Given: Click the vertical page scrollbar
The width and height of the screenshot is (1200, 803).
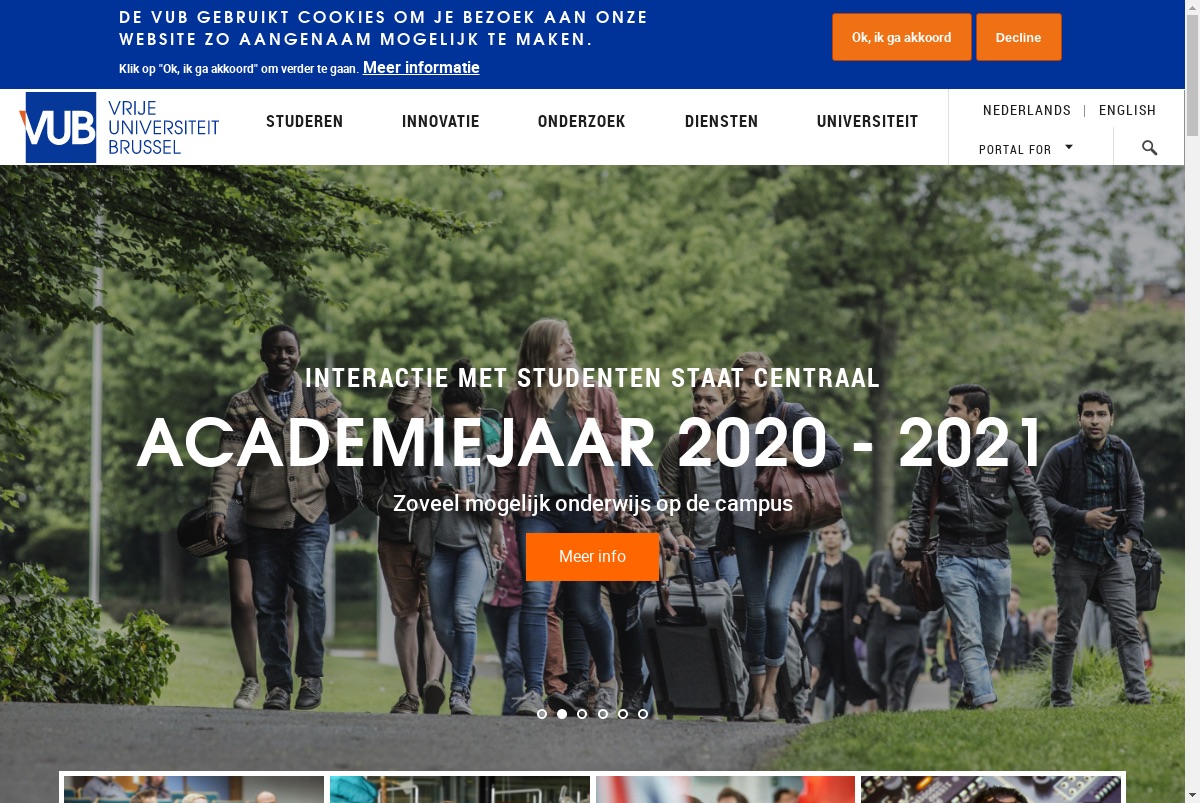Looking at the screenshot, I should coord(1192,400).
